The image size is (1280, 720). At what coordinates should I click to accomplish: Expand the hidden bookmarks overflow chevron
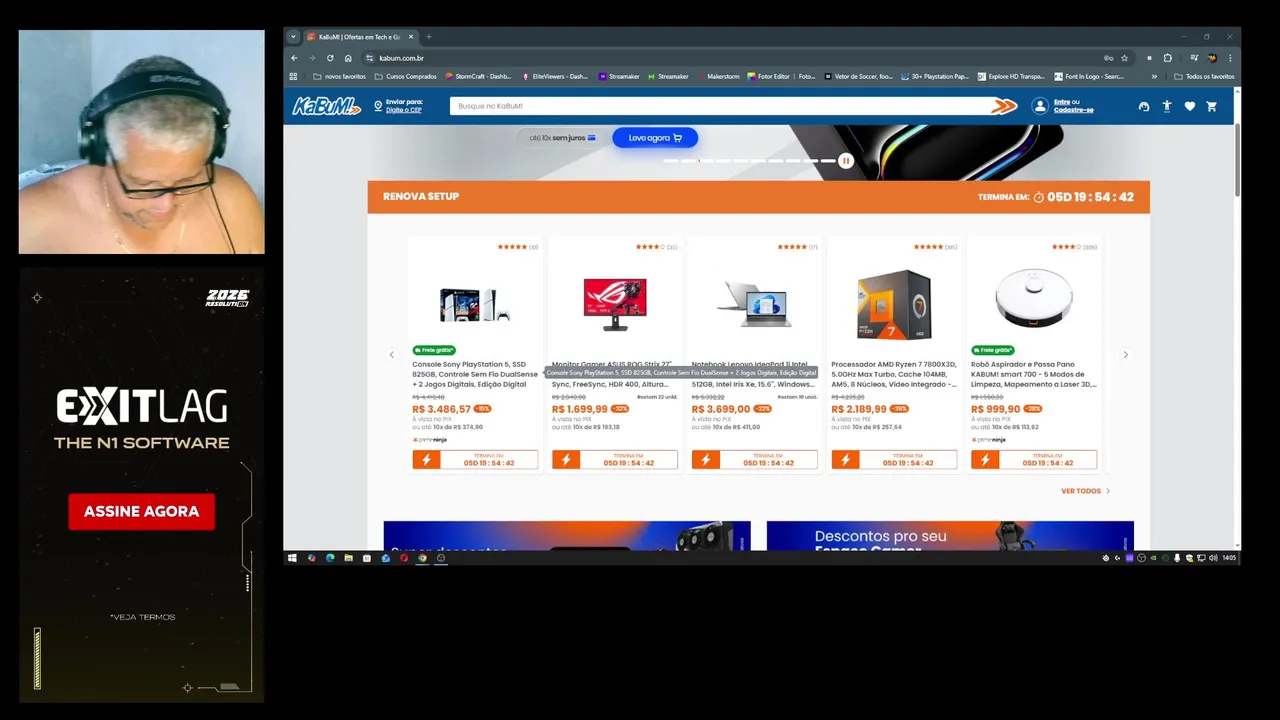pyautogui.click(x=1154, y=76)
